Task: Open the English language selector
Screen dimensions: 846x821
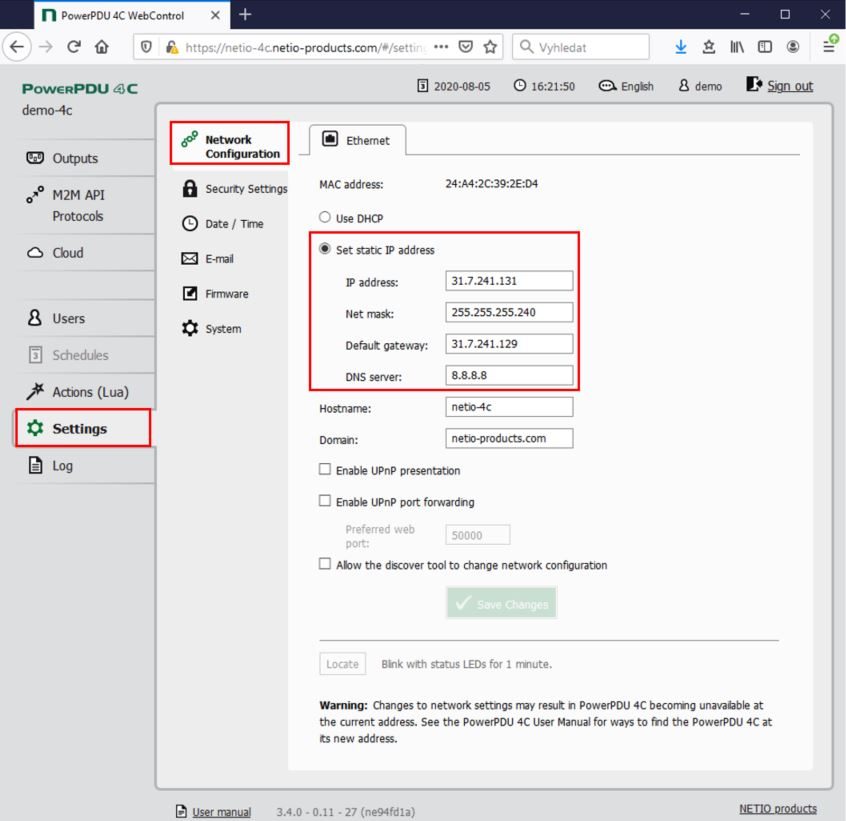Action: click(627, 86)
